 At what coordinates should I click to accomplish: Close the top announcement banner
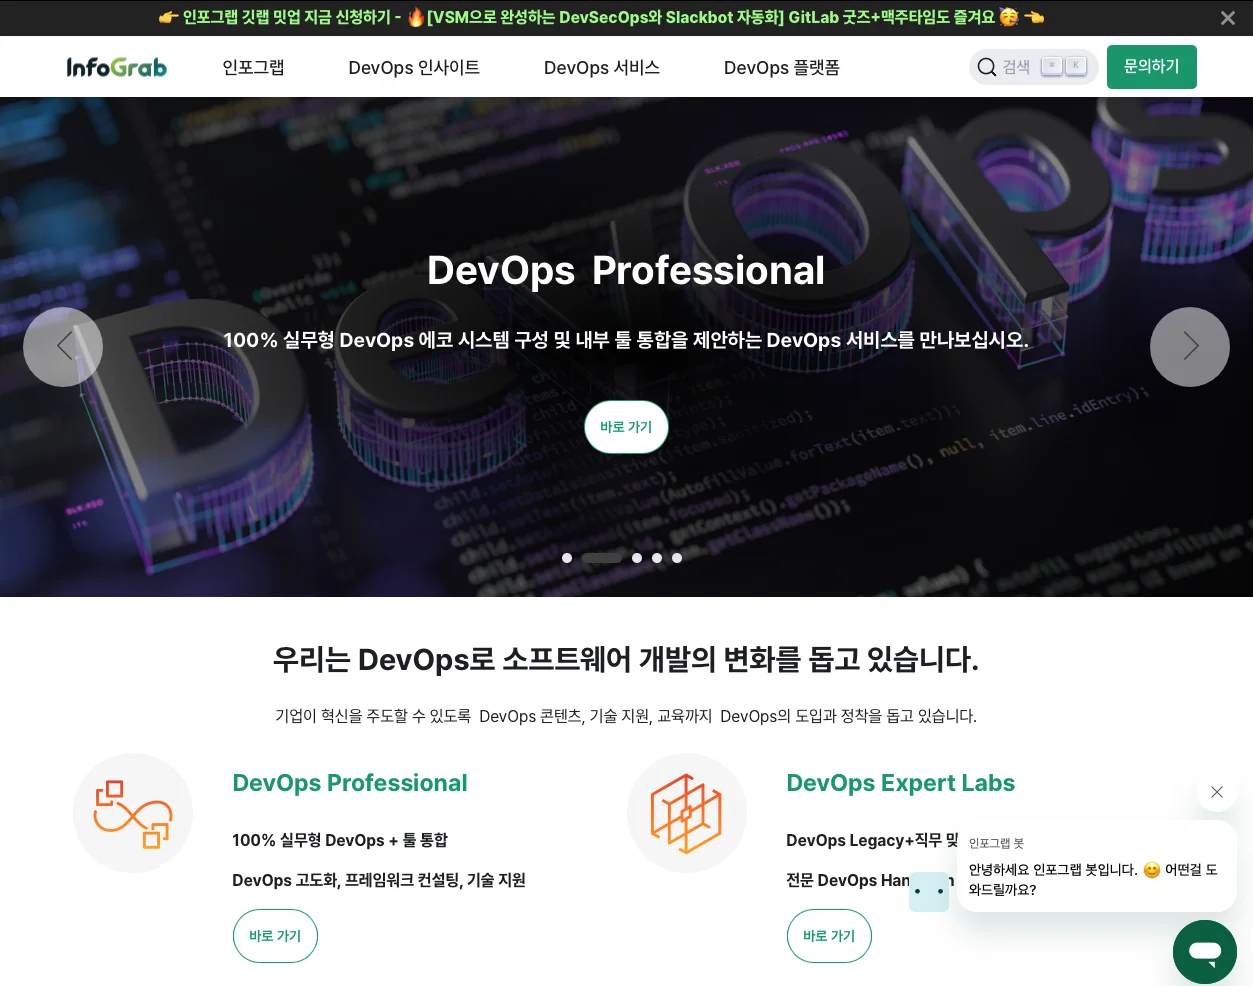click(x=1227, y=18)
